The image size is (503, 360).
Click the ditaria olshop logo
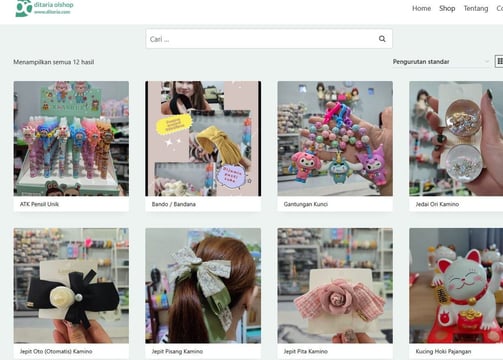tap(45, 8)
